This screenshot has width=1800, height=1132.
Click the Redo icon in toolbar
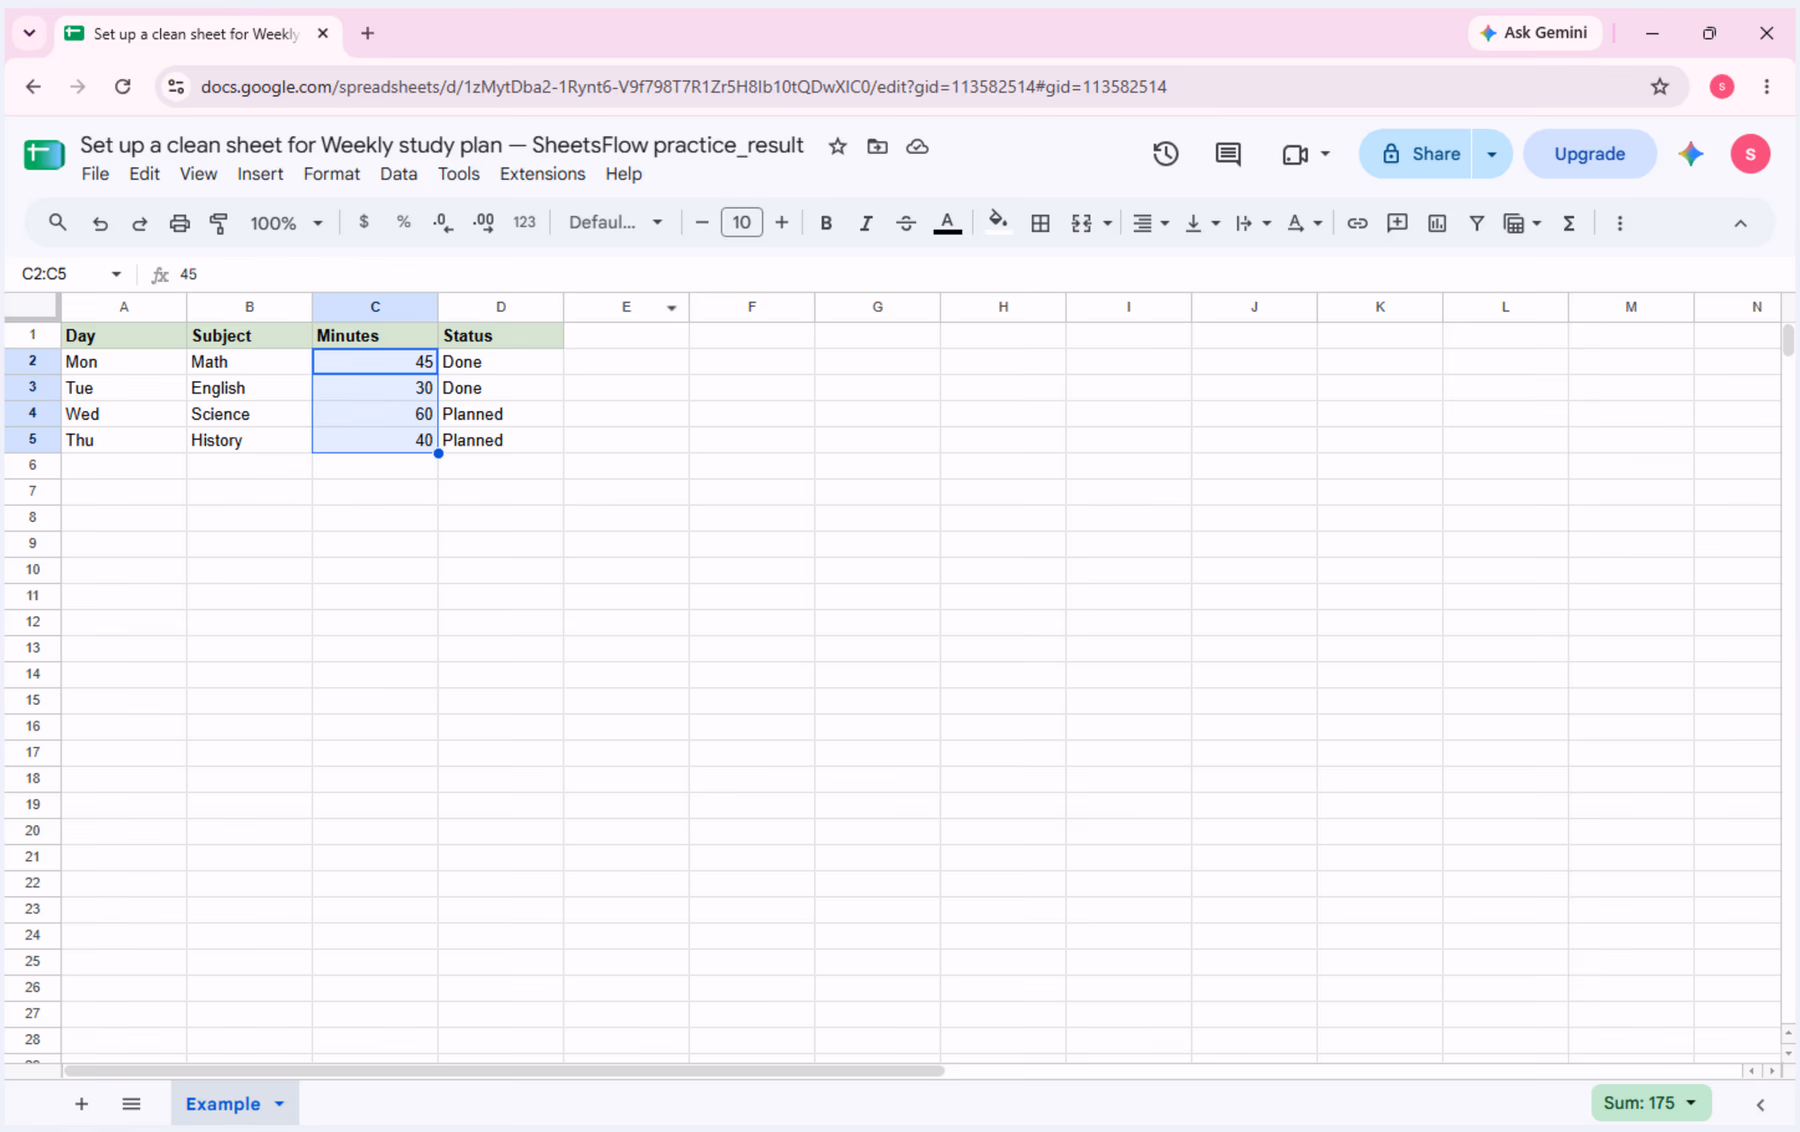pyautogui.click(x=139, y=223)
